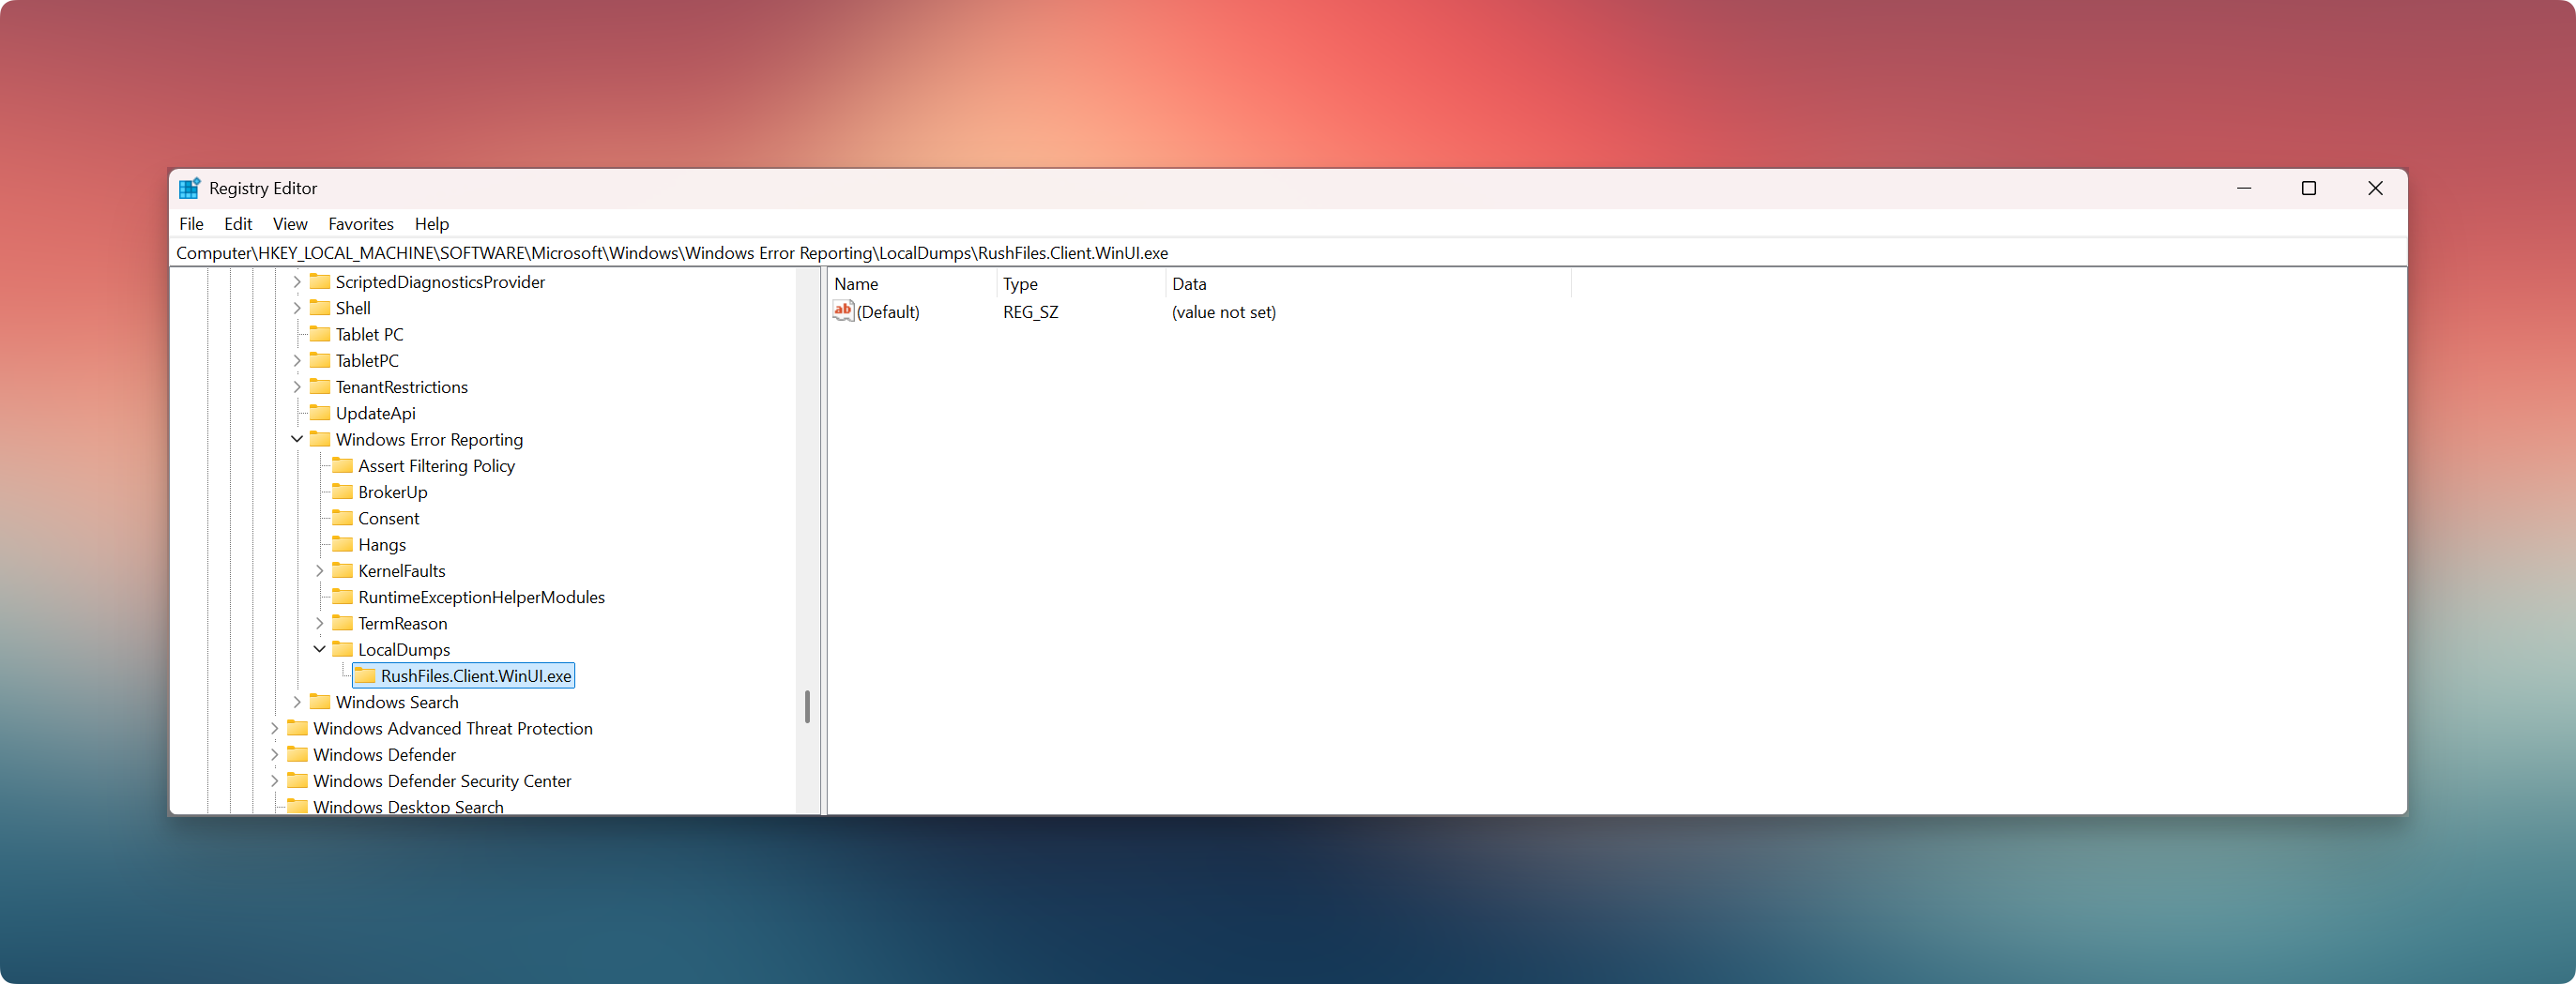This screenshot has height=984, width=2576.
Task: Expand Windows Defender Security Center key
Action: coord(275,781)
